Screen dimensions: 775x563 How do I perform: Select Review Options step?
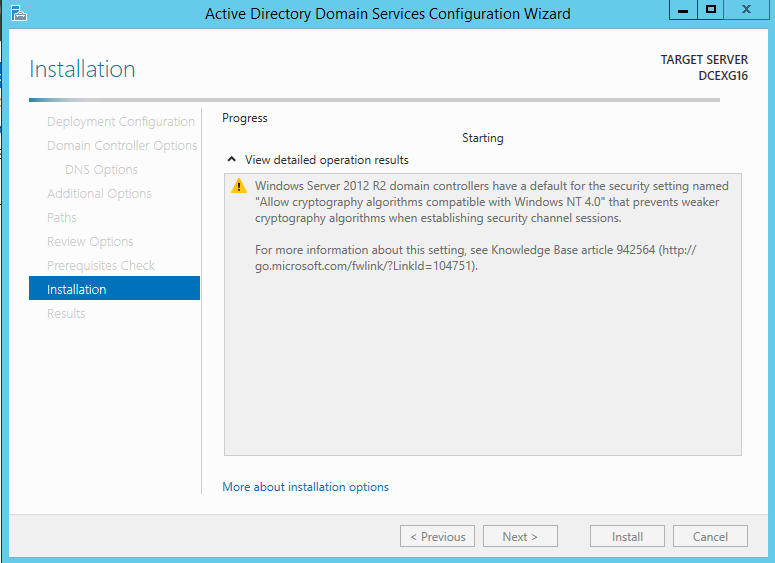click(90, 241)
